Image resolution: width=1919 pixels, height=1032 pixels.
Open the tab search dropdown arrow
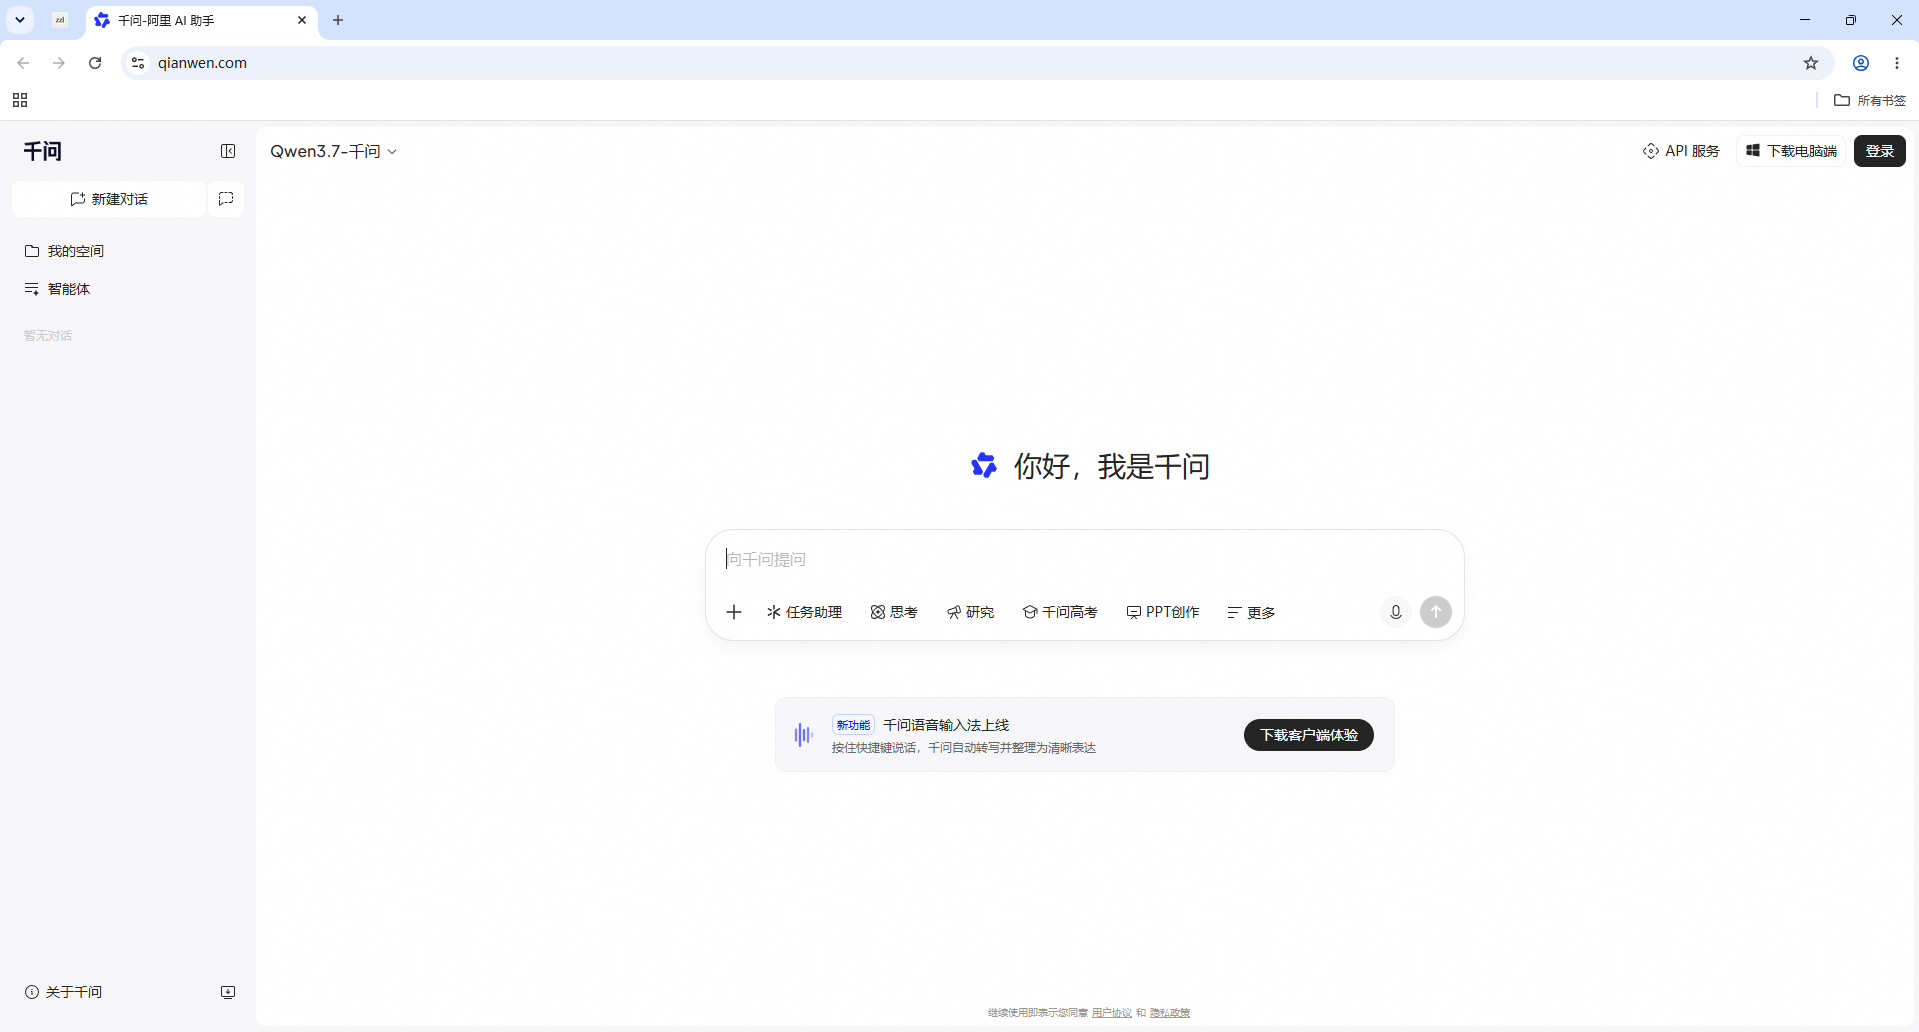coord(20,20)
